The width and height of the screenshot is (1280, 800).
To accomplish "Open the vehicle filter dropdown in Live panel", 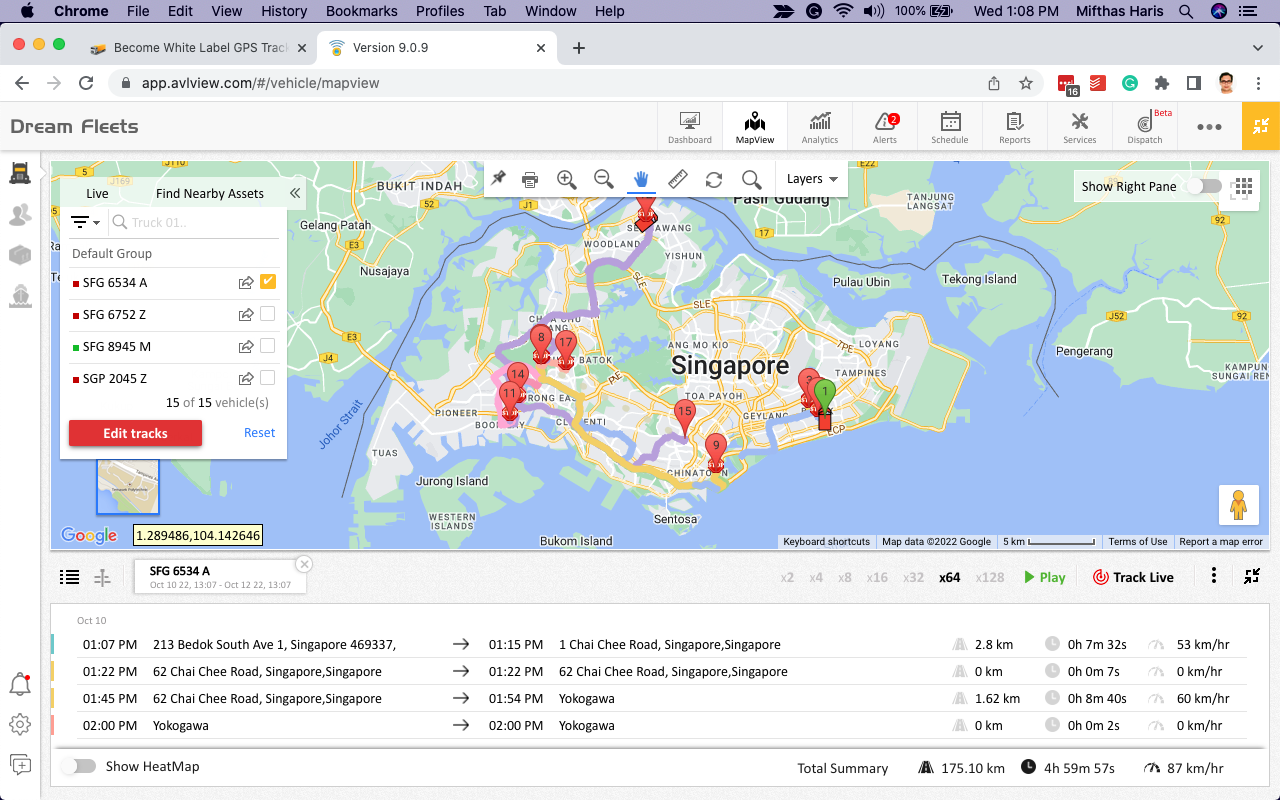I will 84,221.
